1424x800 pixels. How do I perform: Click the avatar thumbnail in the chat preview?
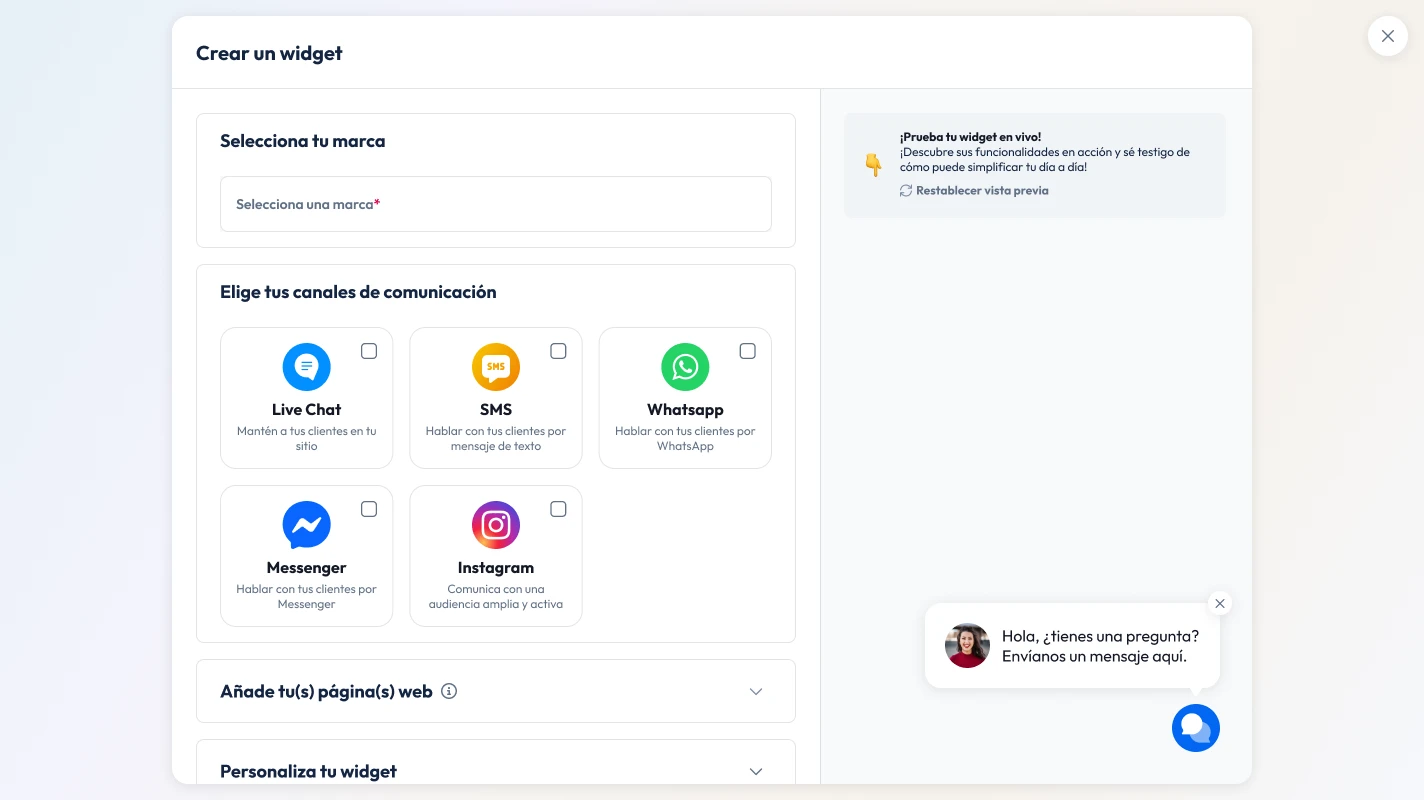click(x=967, y=645)
